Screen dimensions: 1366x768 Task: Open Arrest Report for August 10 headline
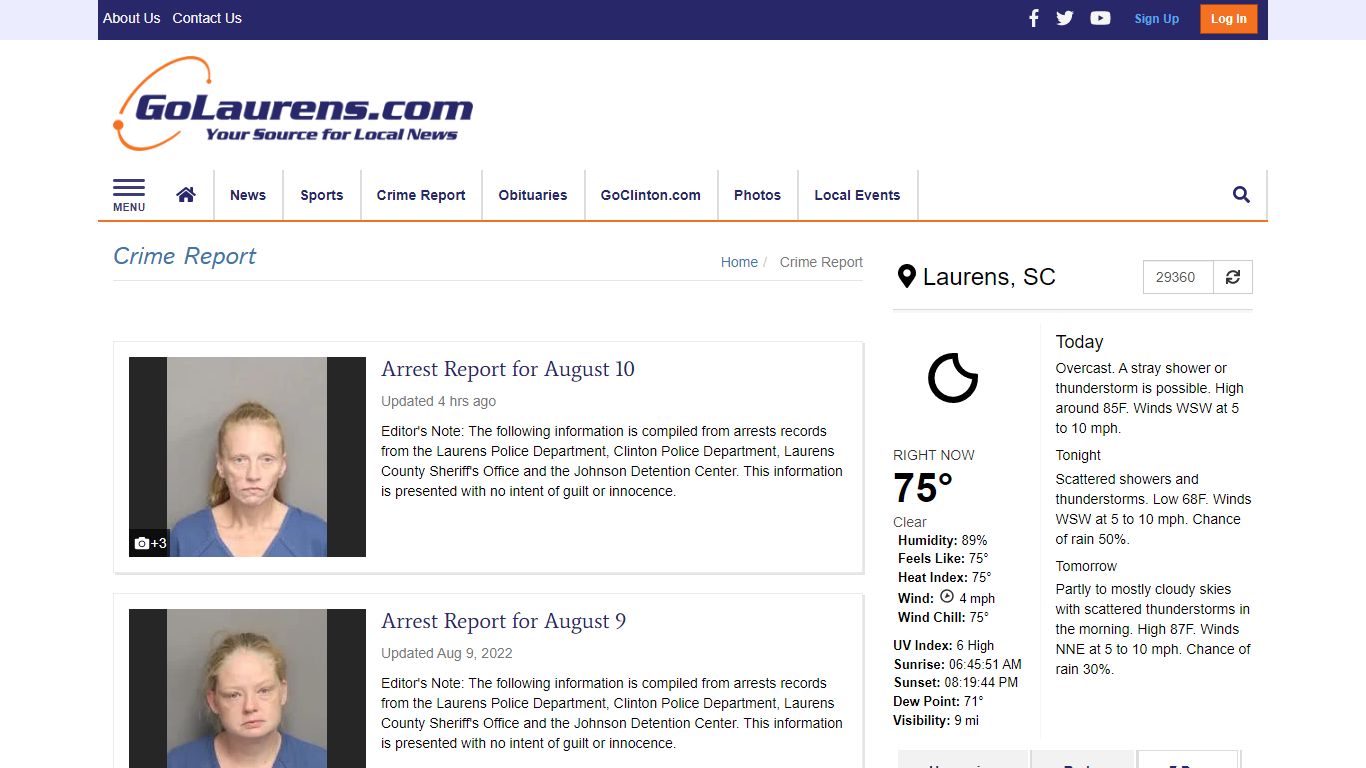coord(508,369)
